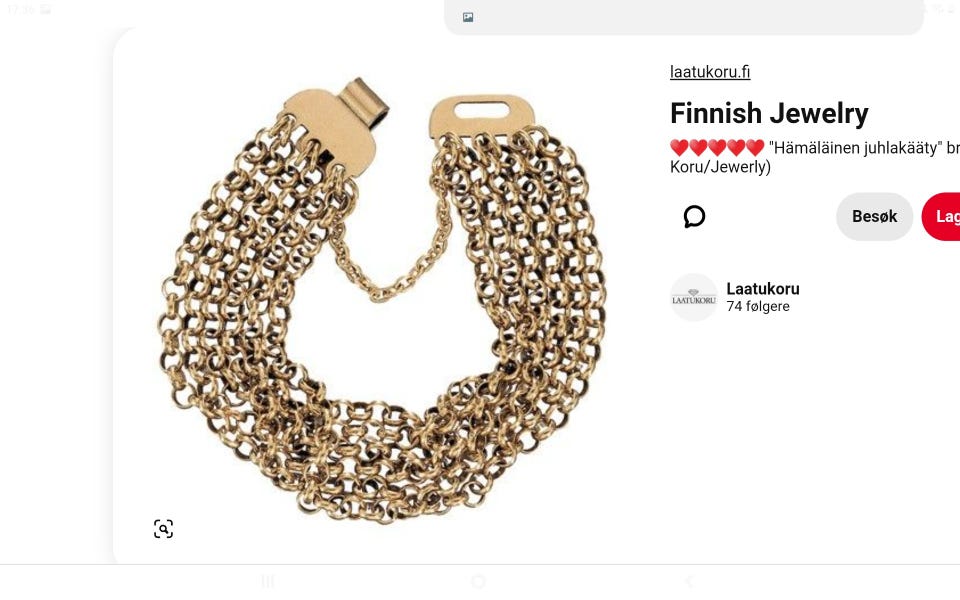Open the comment speech bubble icon
This screenshot has width=960, height=600.
694,217
